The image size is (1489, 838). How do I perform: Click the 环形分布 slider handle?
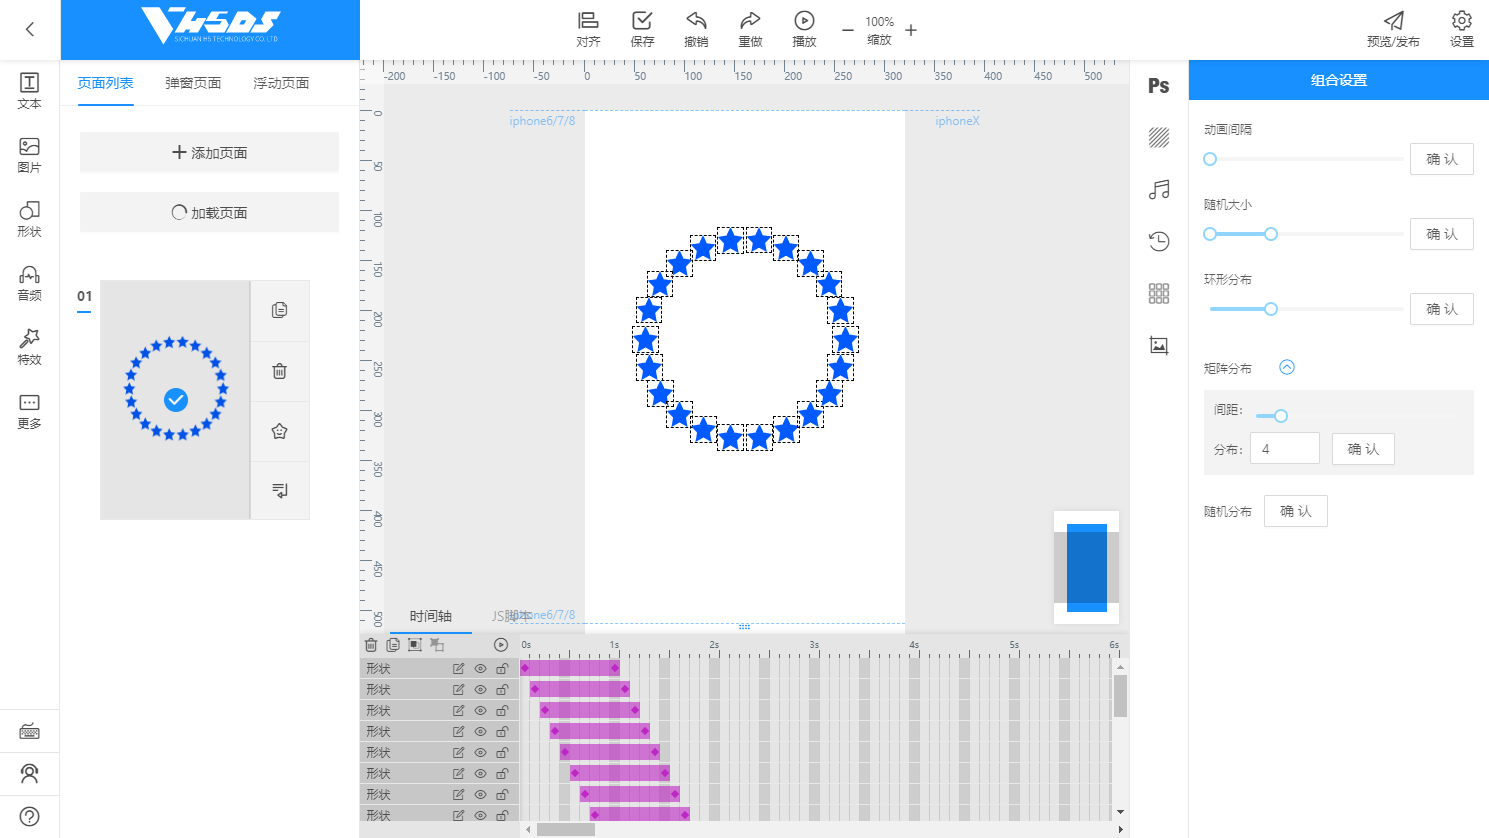(1271, 309)
